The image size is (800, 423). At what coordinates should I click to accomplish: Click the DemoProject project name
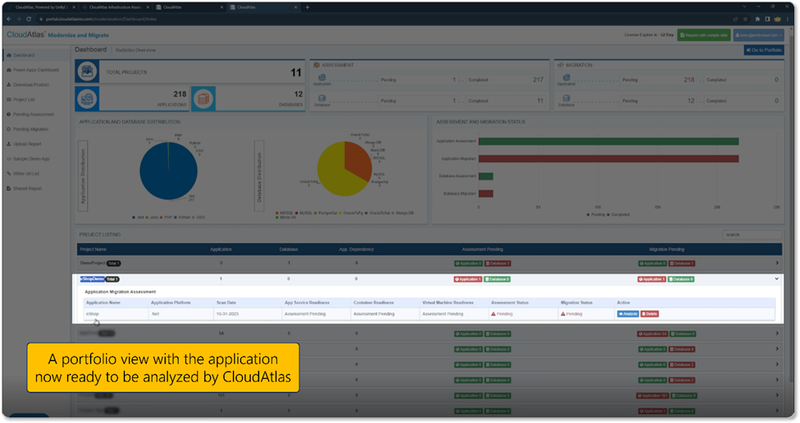[92, 263]
